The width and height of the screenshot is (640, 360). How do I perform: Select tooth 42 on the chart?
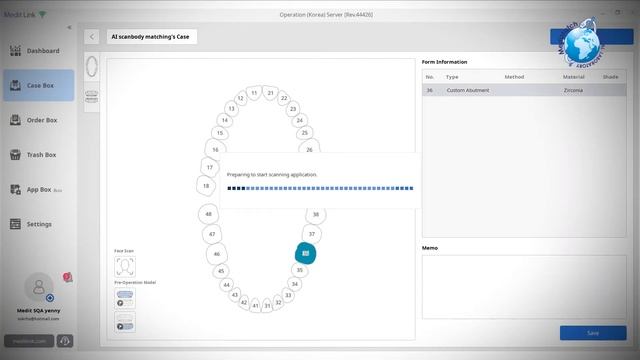[x=244, y=302]
